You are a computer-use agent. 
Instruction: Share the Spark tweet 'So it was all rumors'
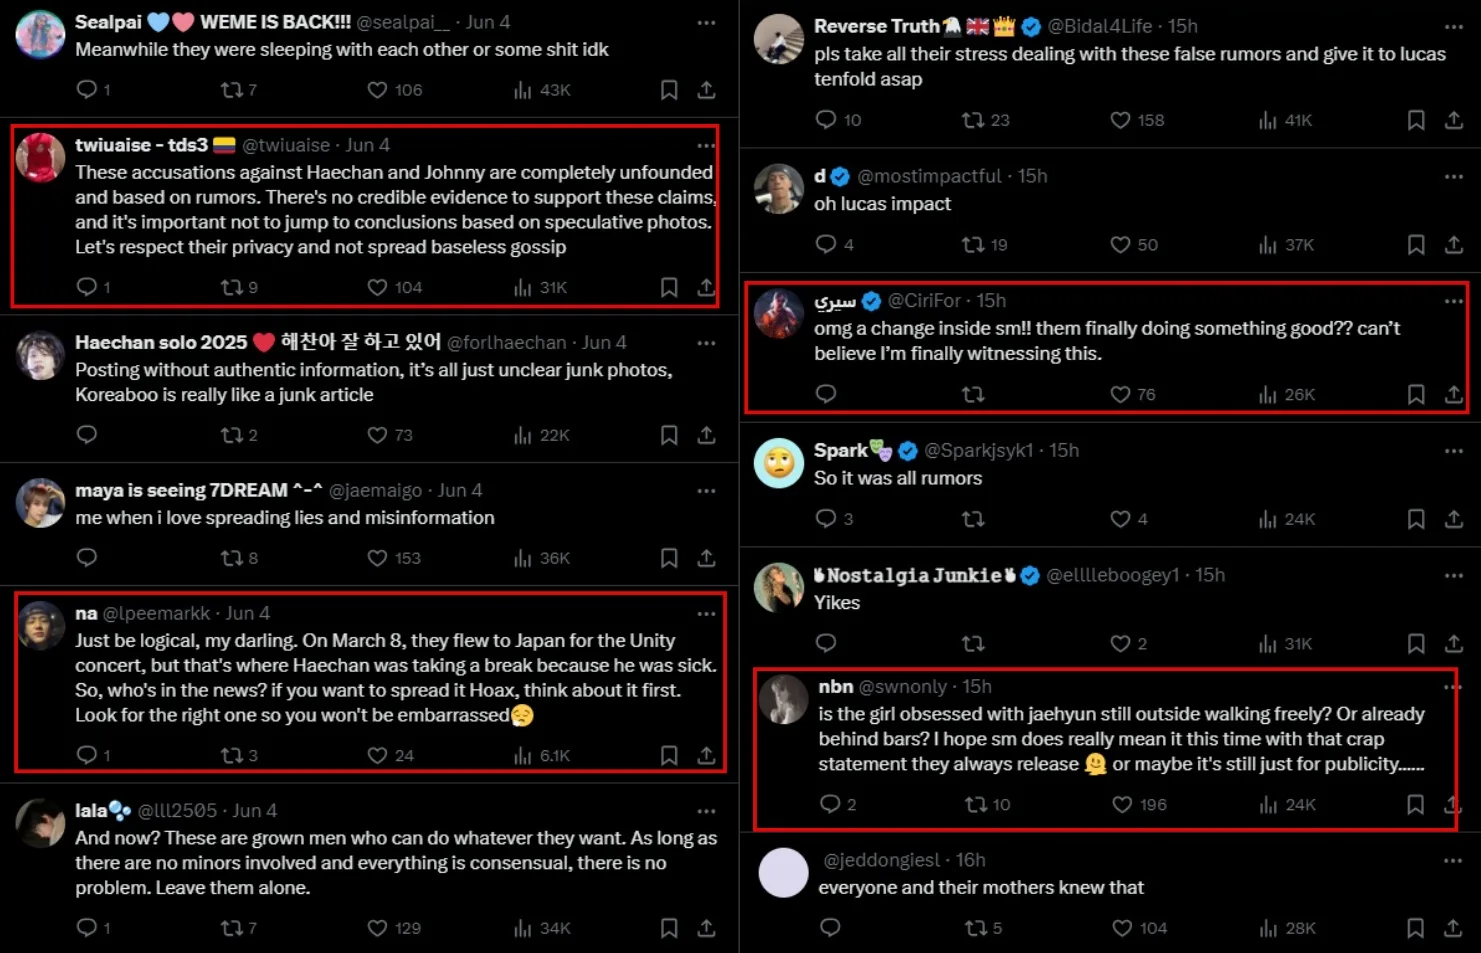[1453, 519]
